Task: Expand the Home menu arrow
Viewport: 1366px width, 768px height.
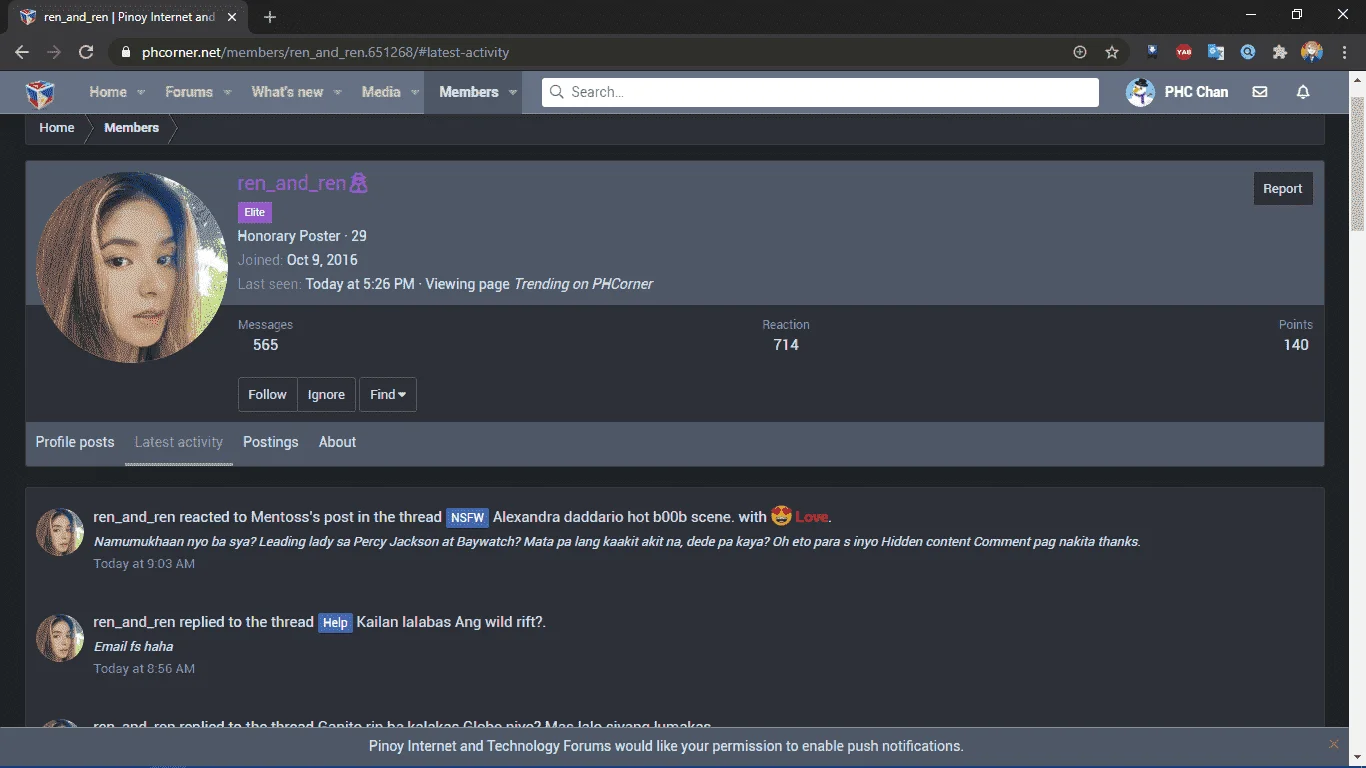Action: pos(141,92)
